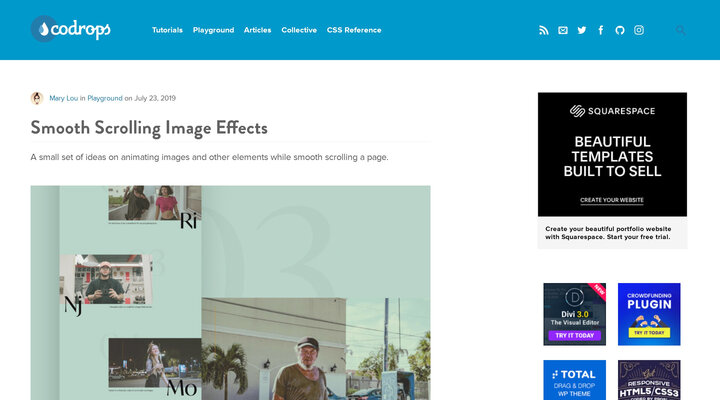Click the Squarespace banner advertisement
Image resolution: width=720 pixels, height=400 pixels.
613,154
